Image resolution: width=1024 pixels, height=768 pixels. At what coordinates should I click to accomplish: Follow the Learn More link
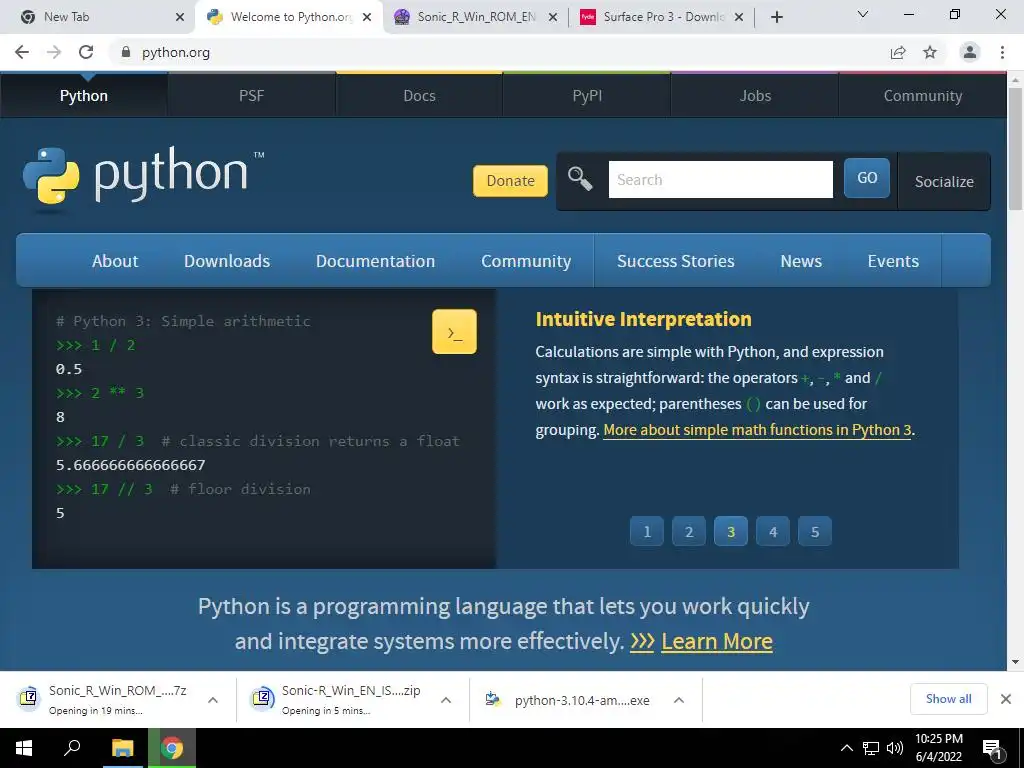click(716, 641)
